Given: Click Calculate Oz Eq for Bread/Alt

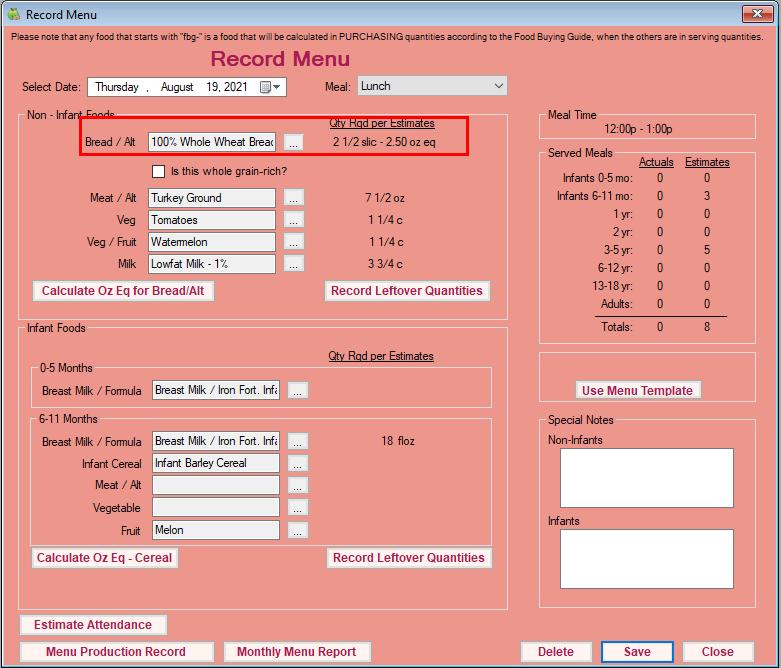Looking at the screenshot, I should 123,291.
